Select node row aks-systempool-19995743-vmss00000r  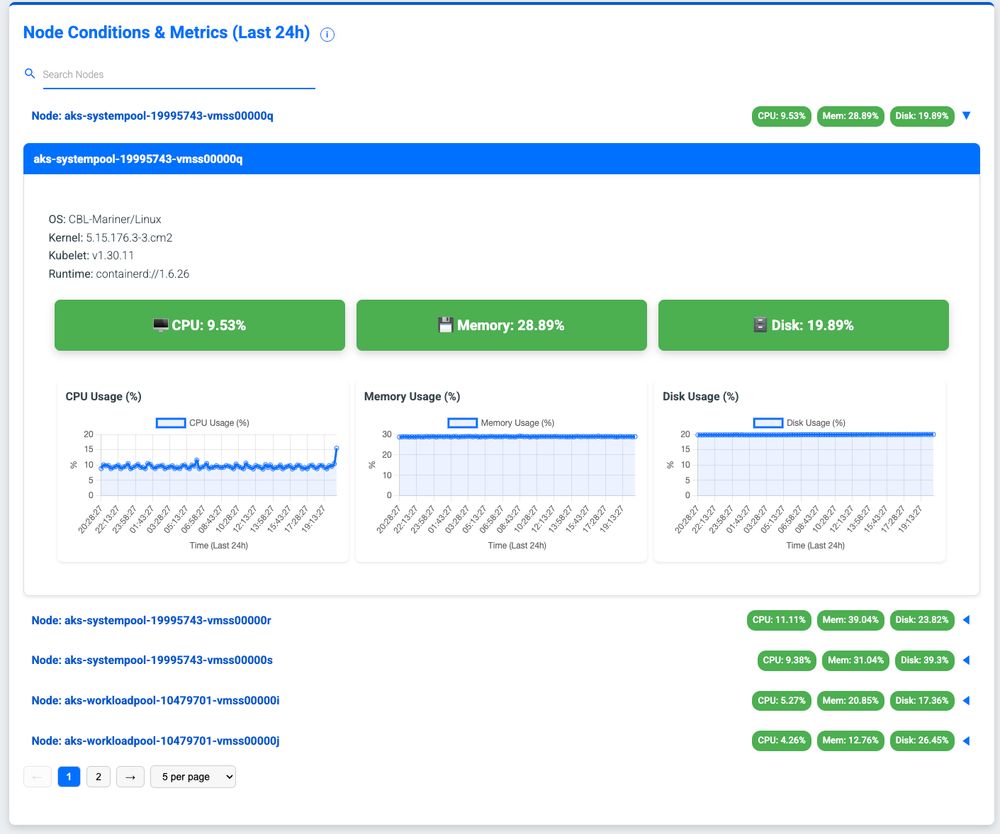click(151, 620)
